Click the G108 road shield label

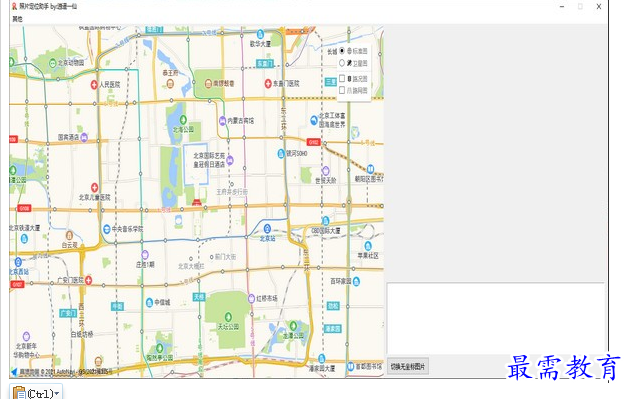(24, 209)
